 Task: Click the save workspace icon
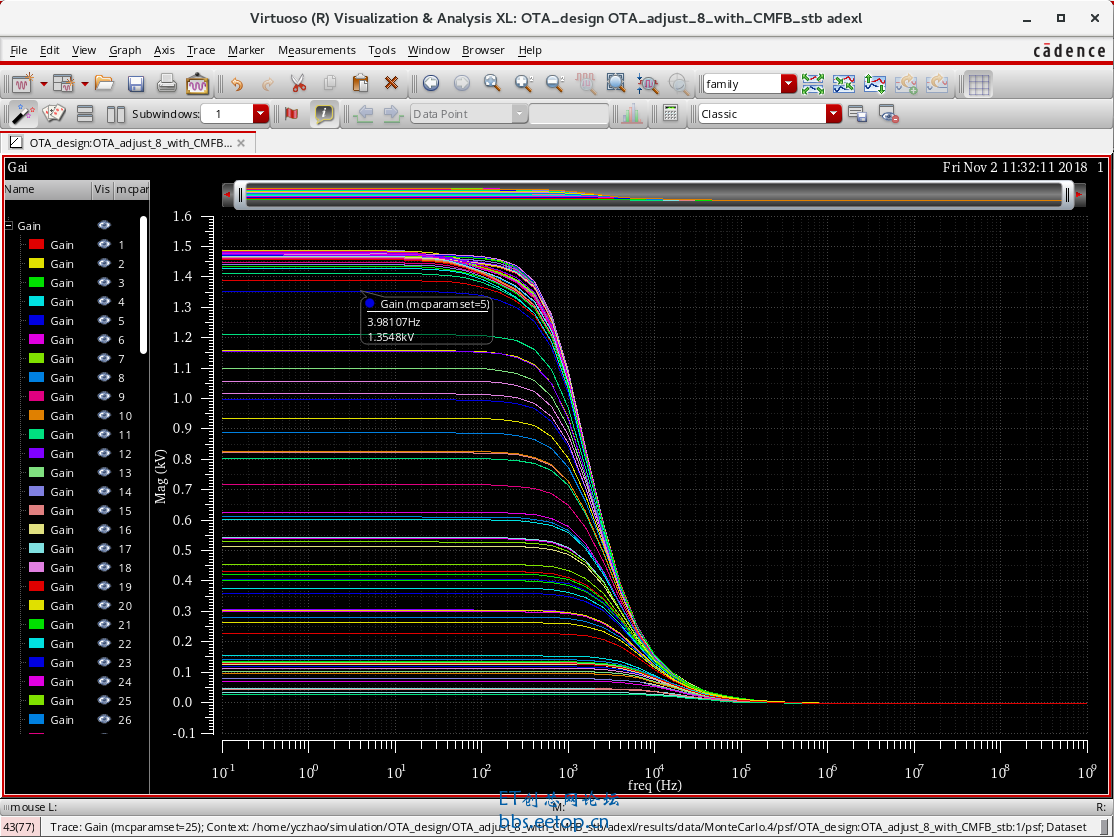[x=858, y=114]
